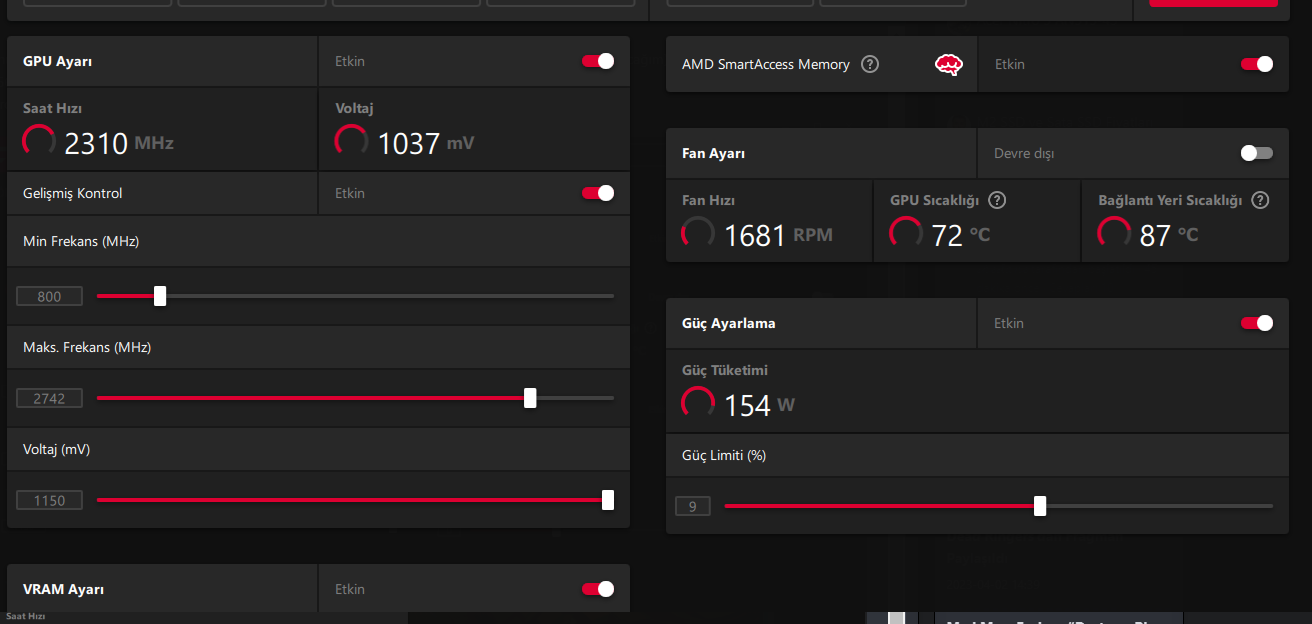
Task: Click the red button at top right
Action: click(1213, 3)
